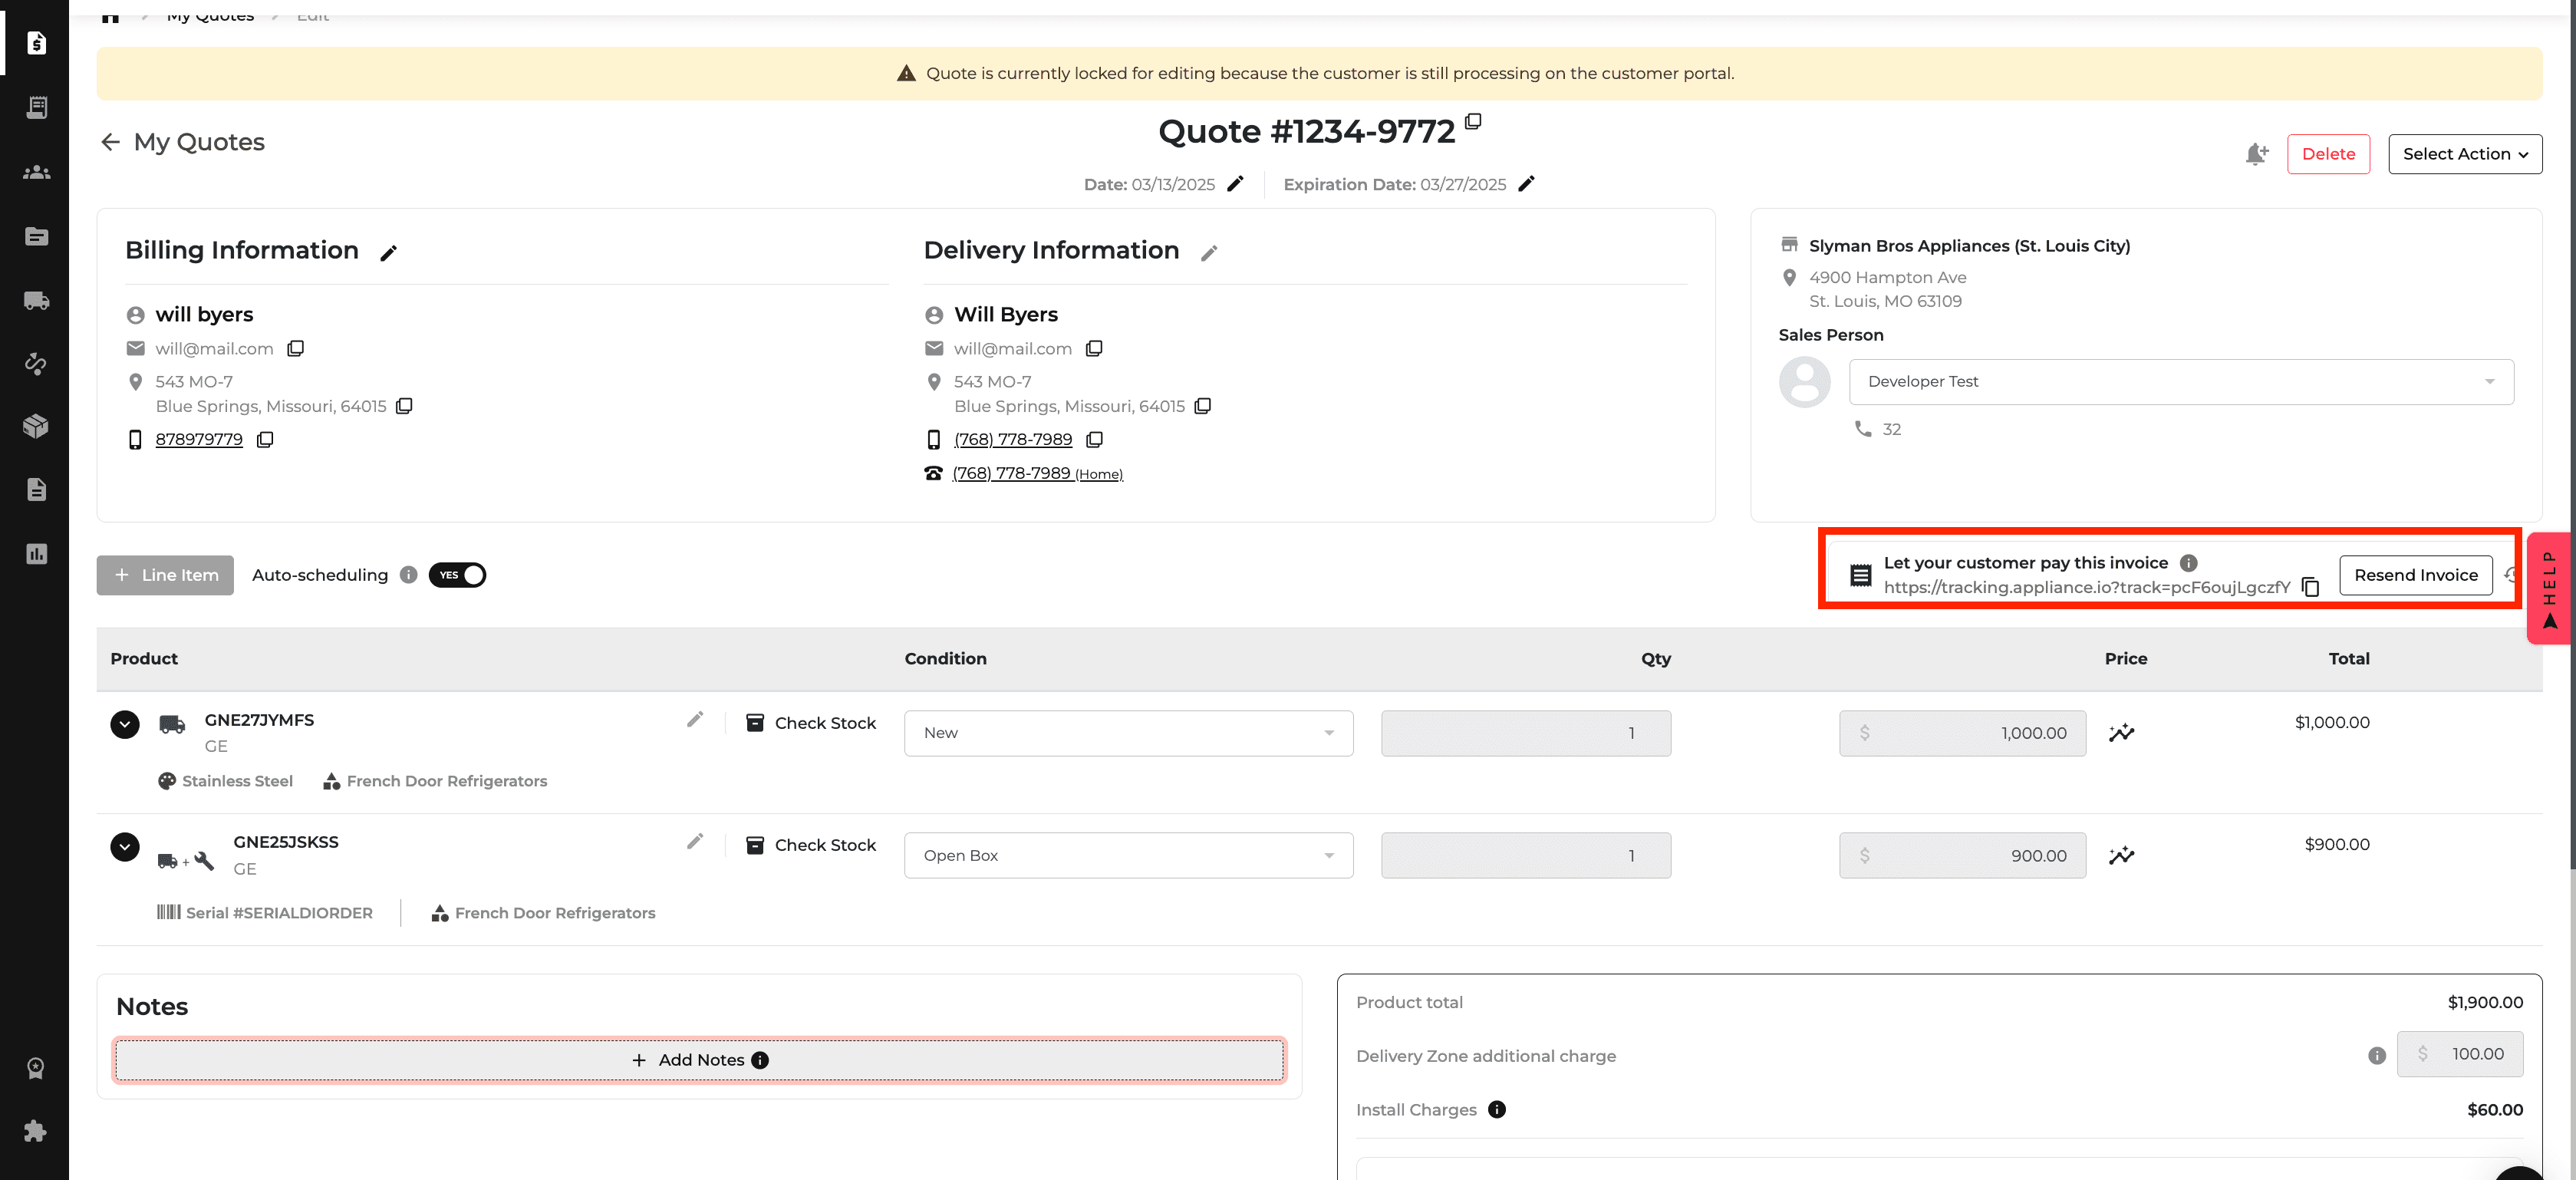Open price trend icon for GNE27JYMFS

coord(2121,733)
